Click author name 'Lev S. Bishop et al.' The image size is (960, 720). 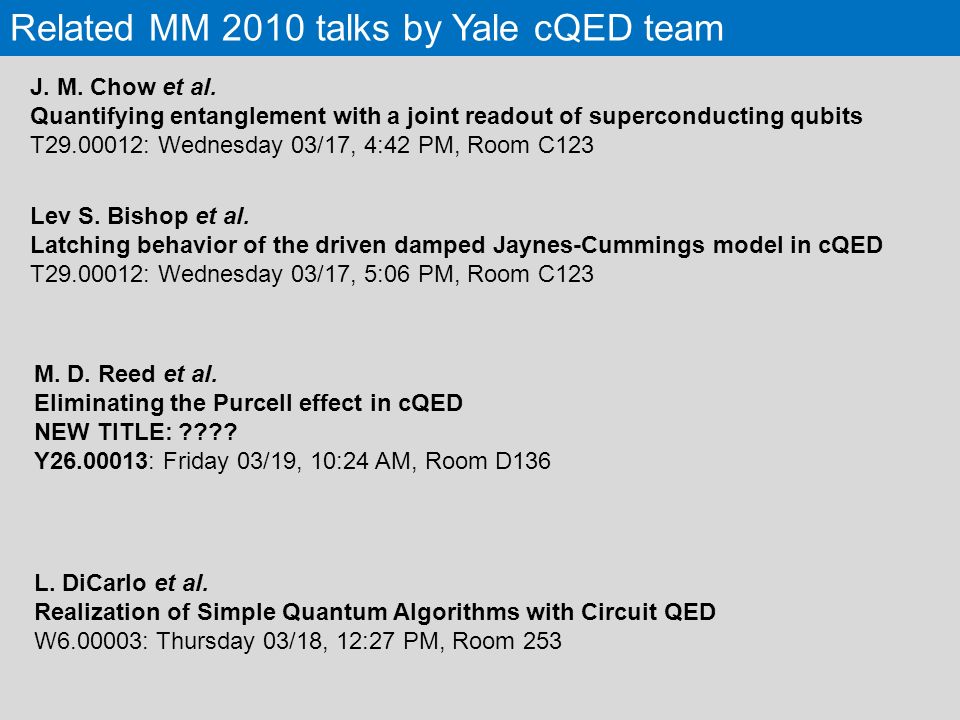(140, 216)
